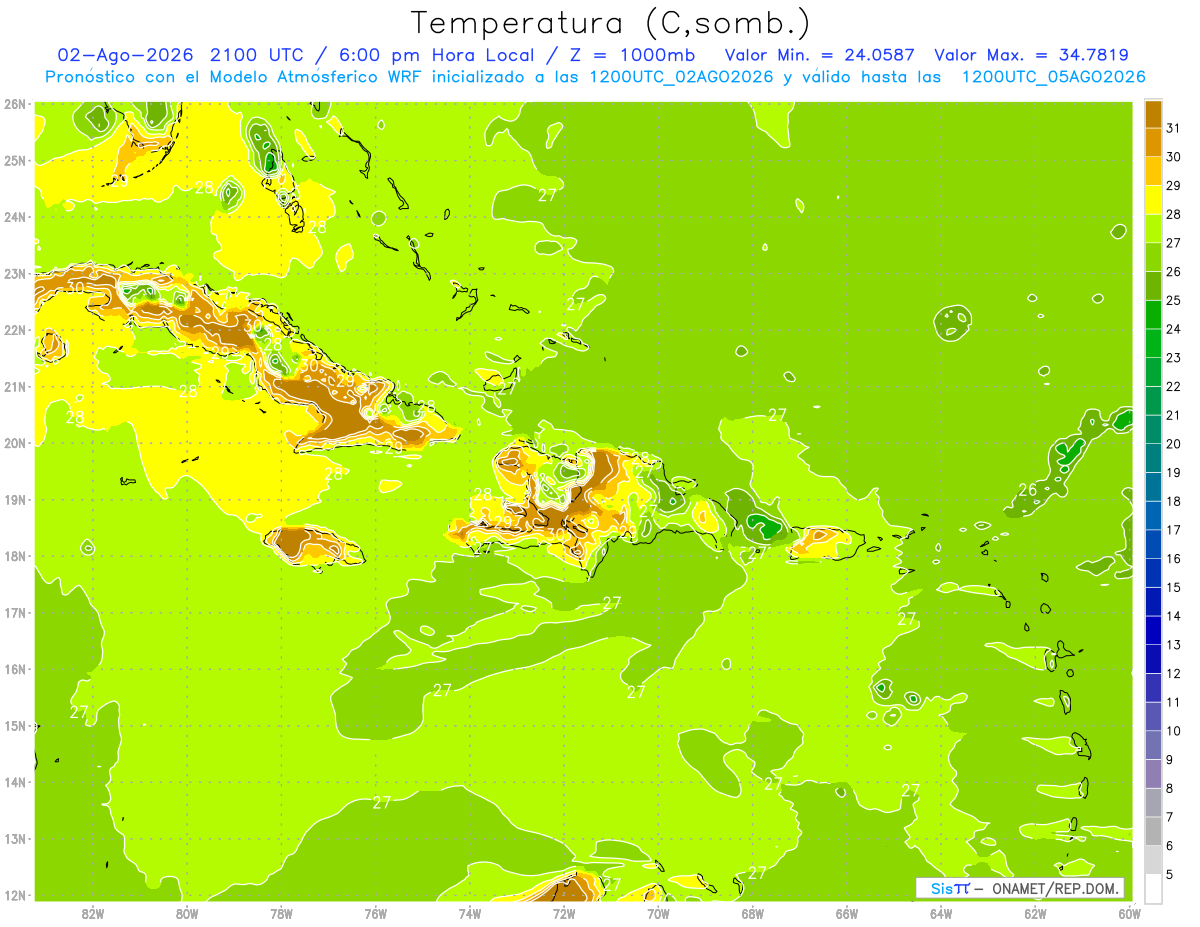The width and height of the screenshot is (1200, 927).
Task: Click legend scale value "10"
Action: tap(1173, 730)
